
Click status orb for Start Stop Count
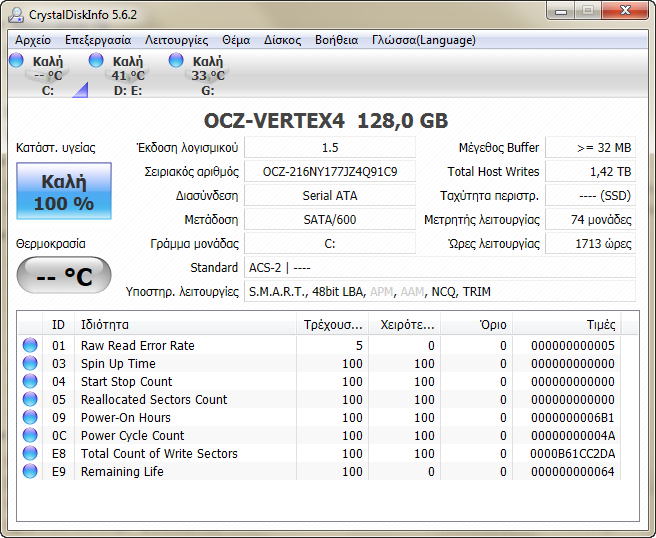click(x=30, y=381)
